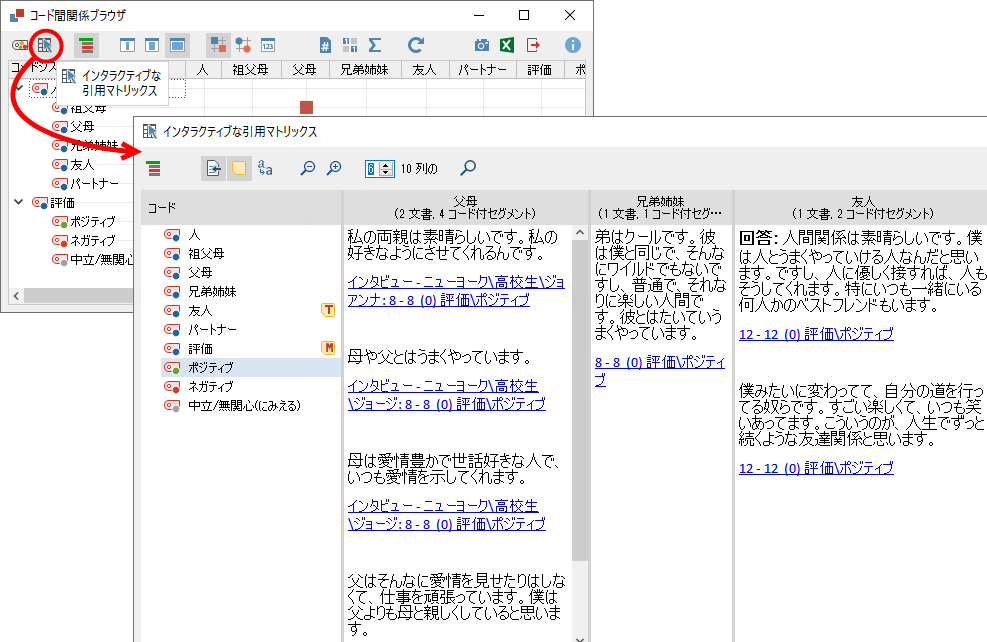Select ポジティブ in main window code tree
987x642 pixels.
[93, 222]
